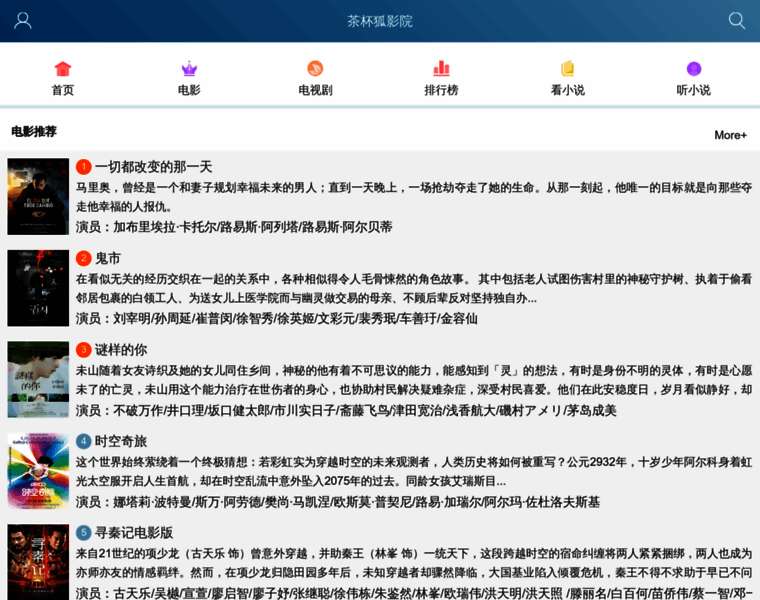The height and width of the screenshot is (600, 760).
Task: Click the purple listen-novel icon
Action: [x=694, y=69]
